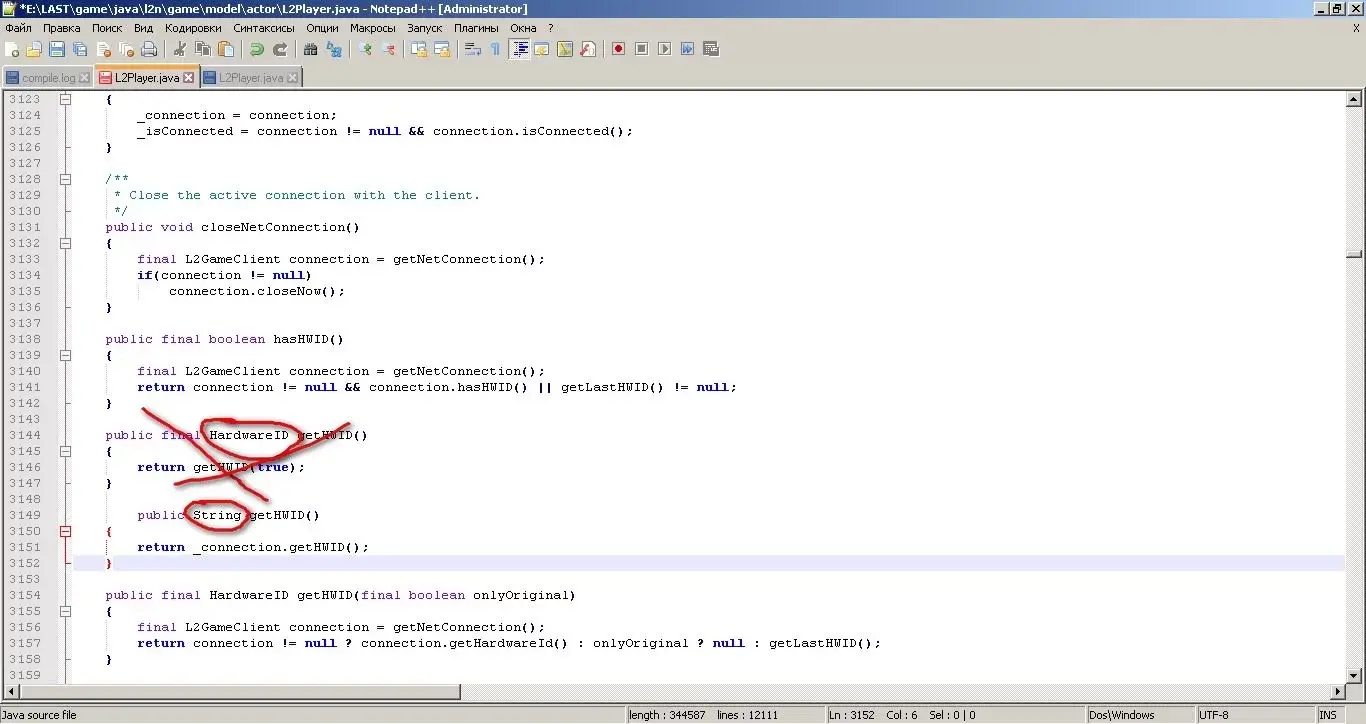Screen dimensions: 1366x724
Task: Toggle INS mode in the status bar
Action: [x=1327, y=715]
